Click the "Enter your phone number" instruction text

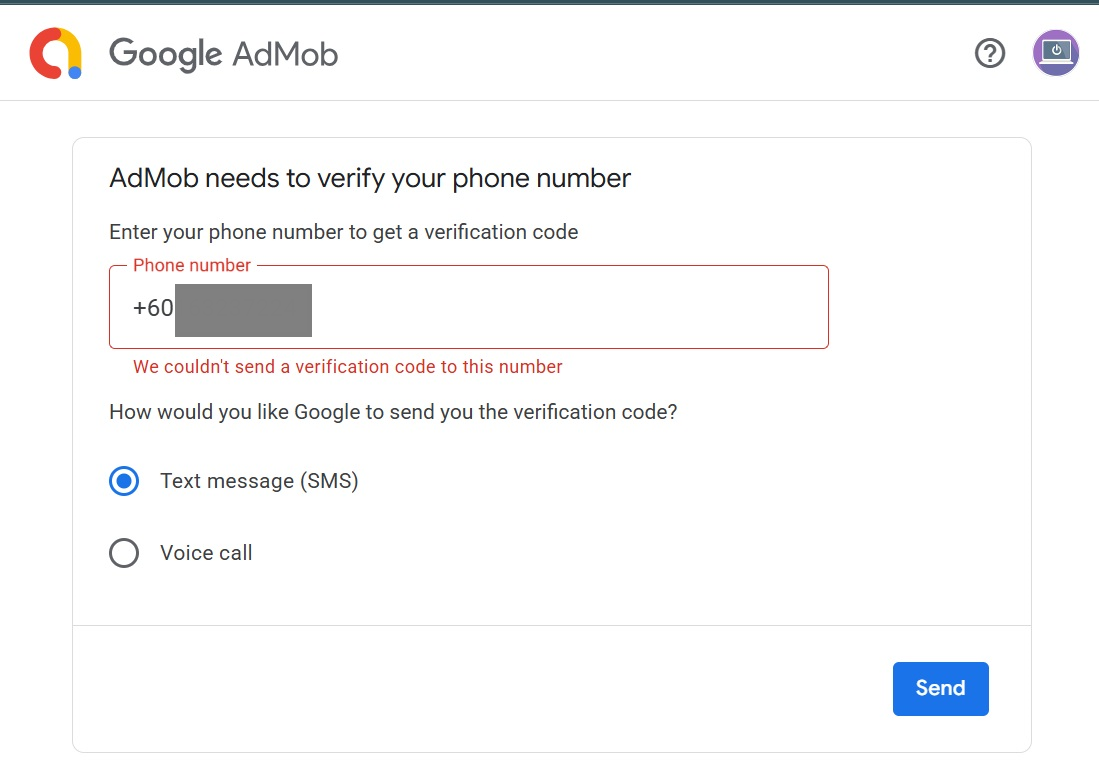pos(344,232)
